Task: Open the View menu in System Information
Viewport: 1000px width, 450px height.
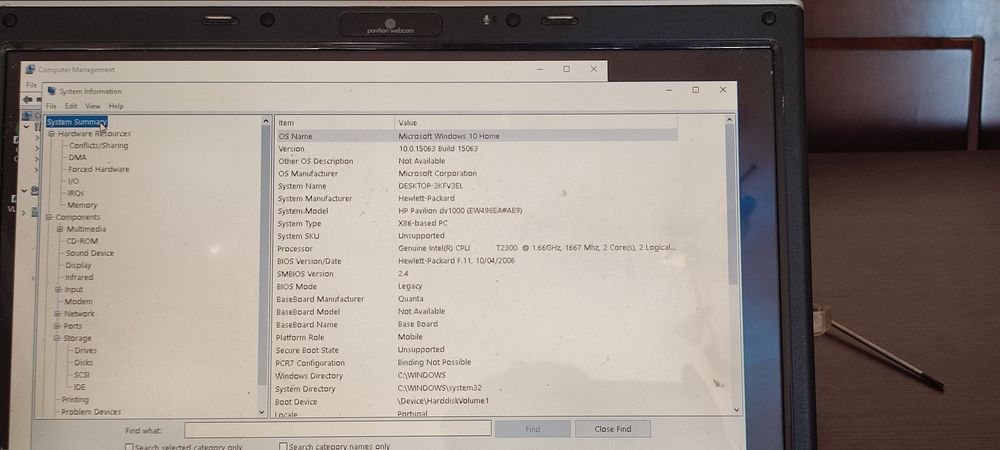Action: click(93, 106)
